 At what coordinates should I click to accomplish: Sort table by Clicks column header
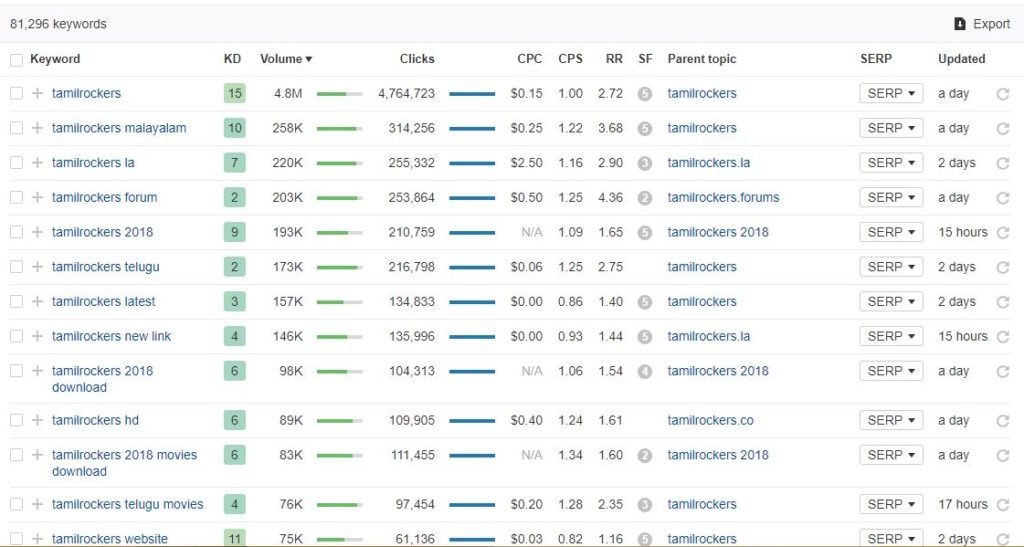[x=417, y=59]
